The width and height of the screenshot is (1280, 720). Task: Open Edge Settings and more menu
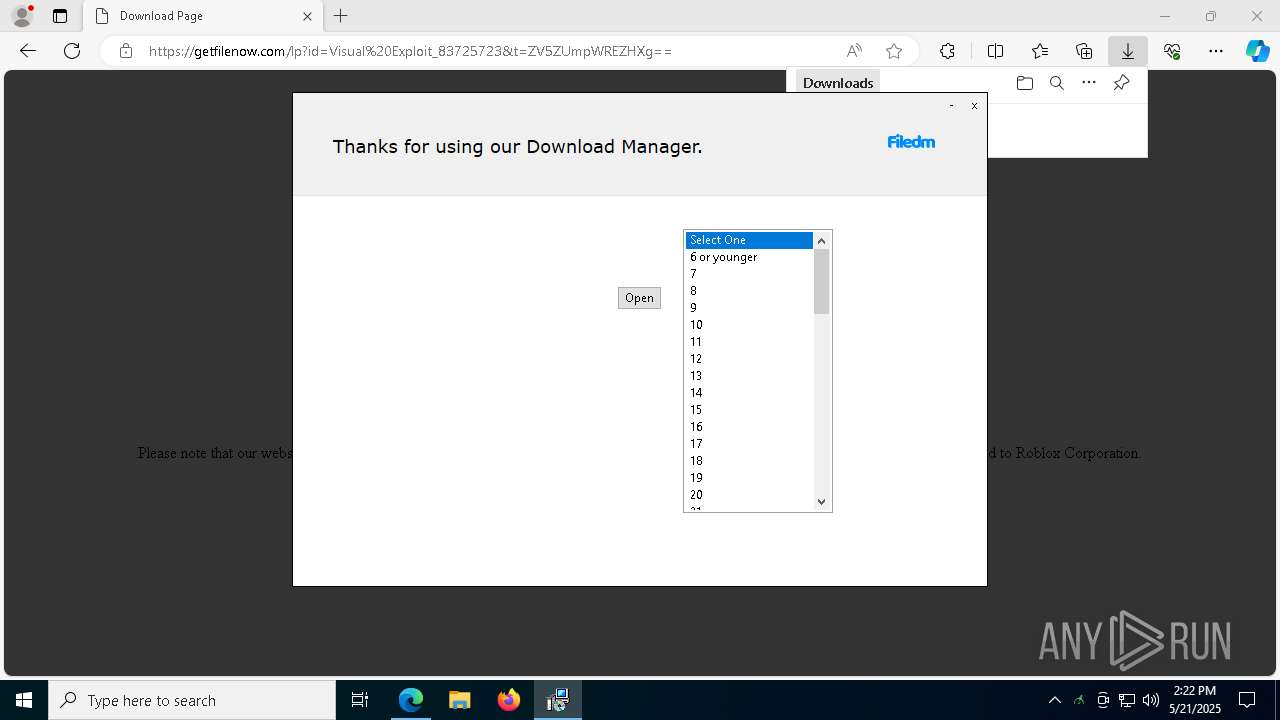pos(1216,51)
